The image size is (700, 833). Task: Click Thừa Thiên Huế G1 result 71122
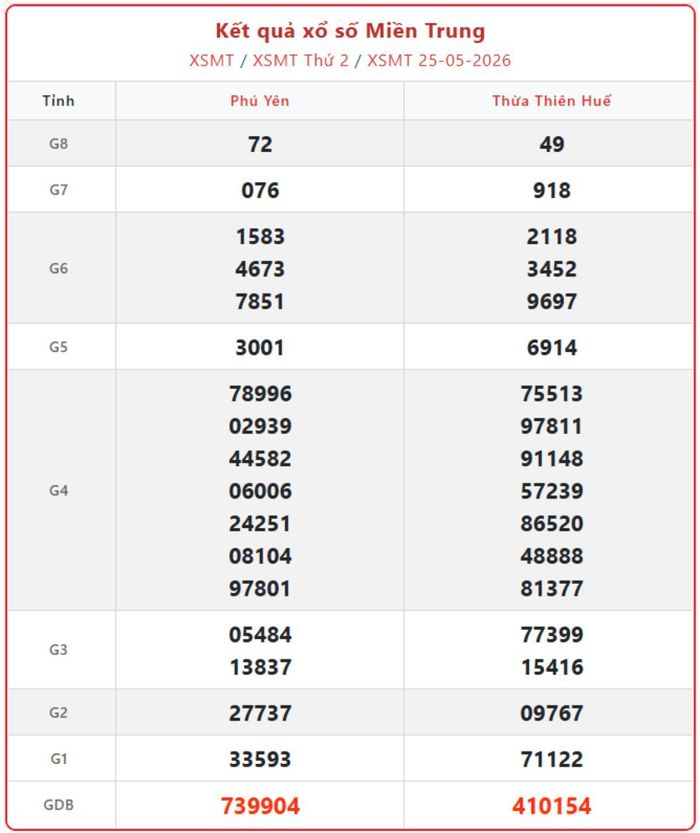point(552,759)
